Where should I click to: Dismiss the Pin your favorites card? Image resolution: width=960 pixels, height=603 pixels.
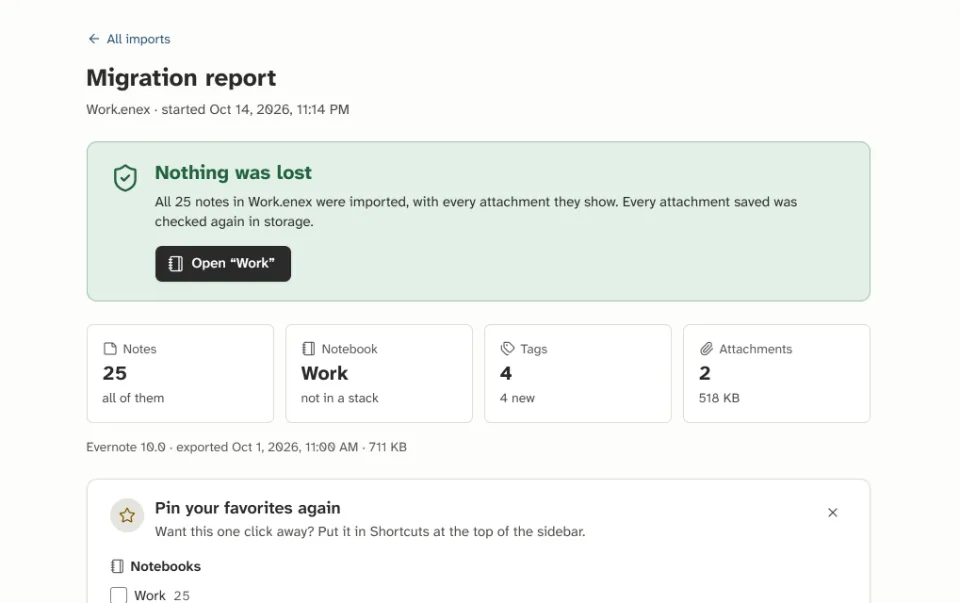click(833, 513)
